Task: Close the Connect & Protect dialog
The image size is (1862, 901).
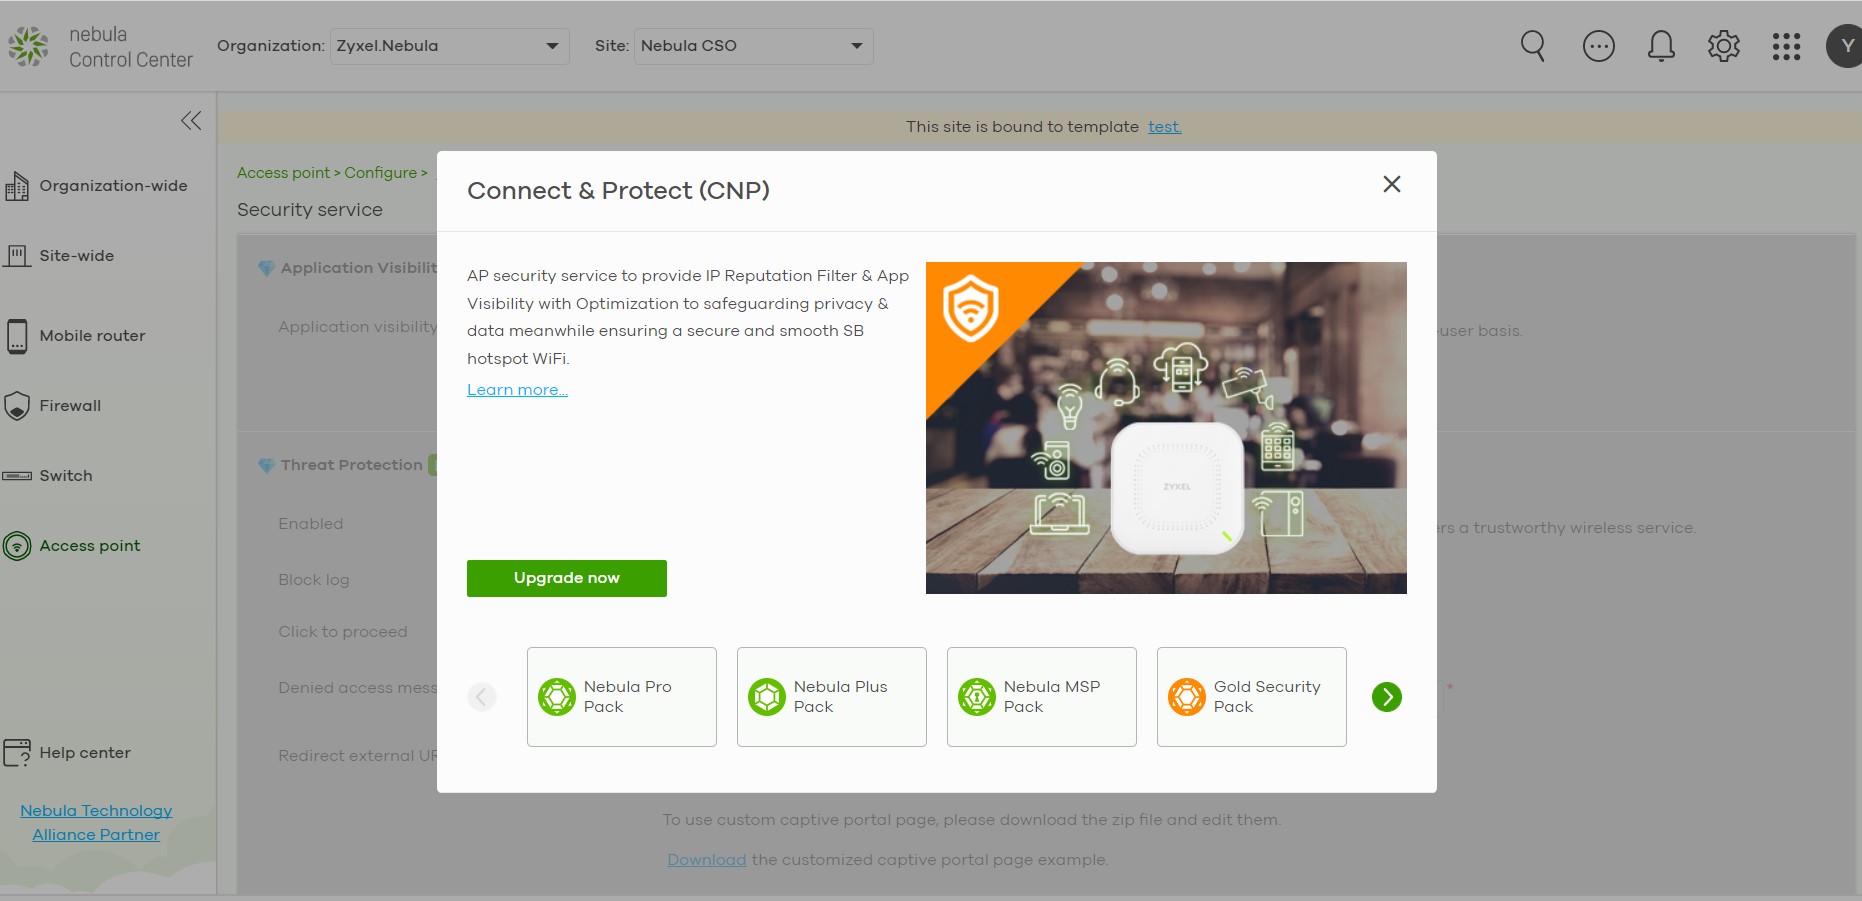Action: [x=1391, y=184]
